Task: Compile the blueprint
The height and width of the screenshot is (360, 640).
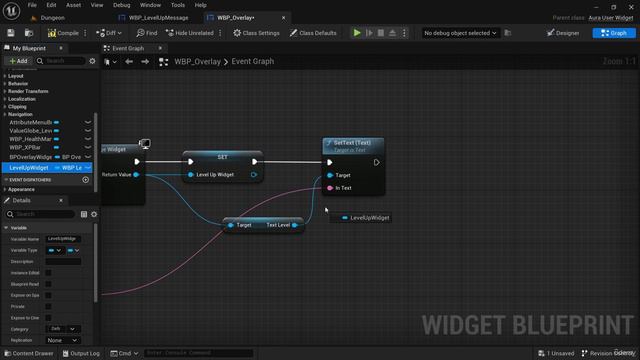Action: 63,33
